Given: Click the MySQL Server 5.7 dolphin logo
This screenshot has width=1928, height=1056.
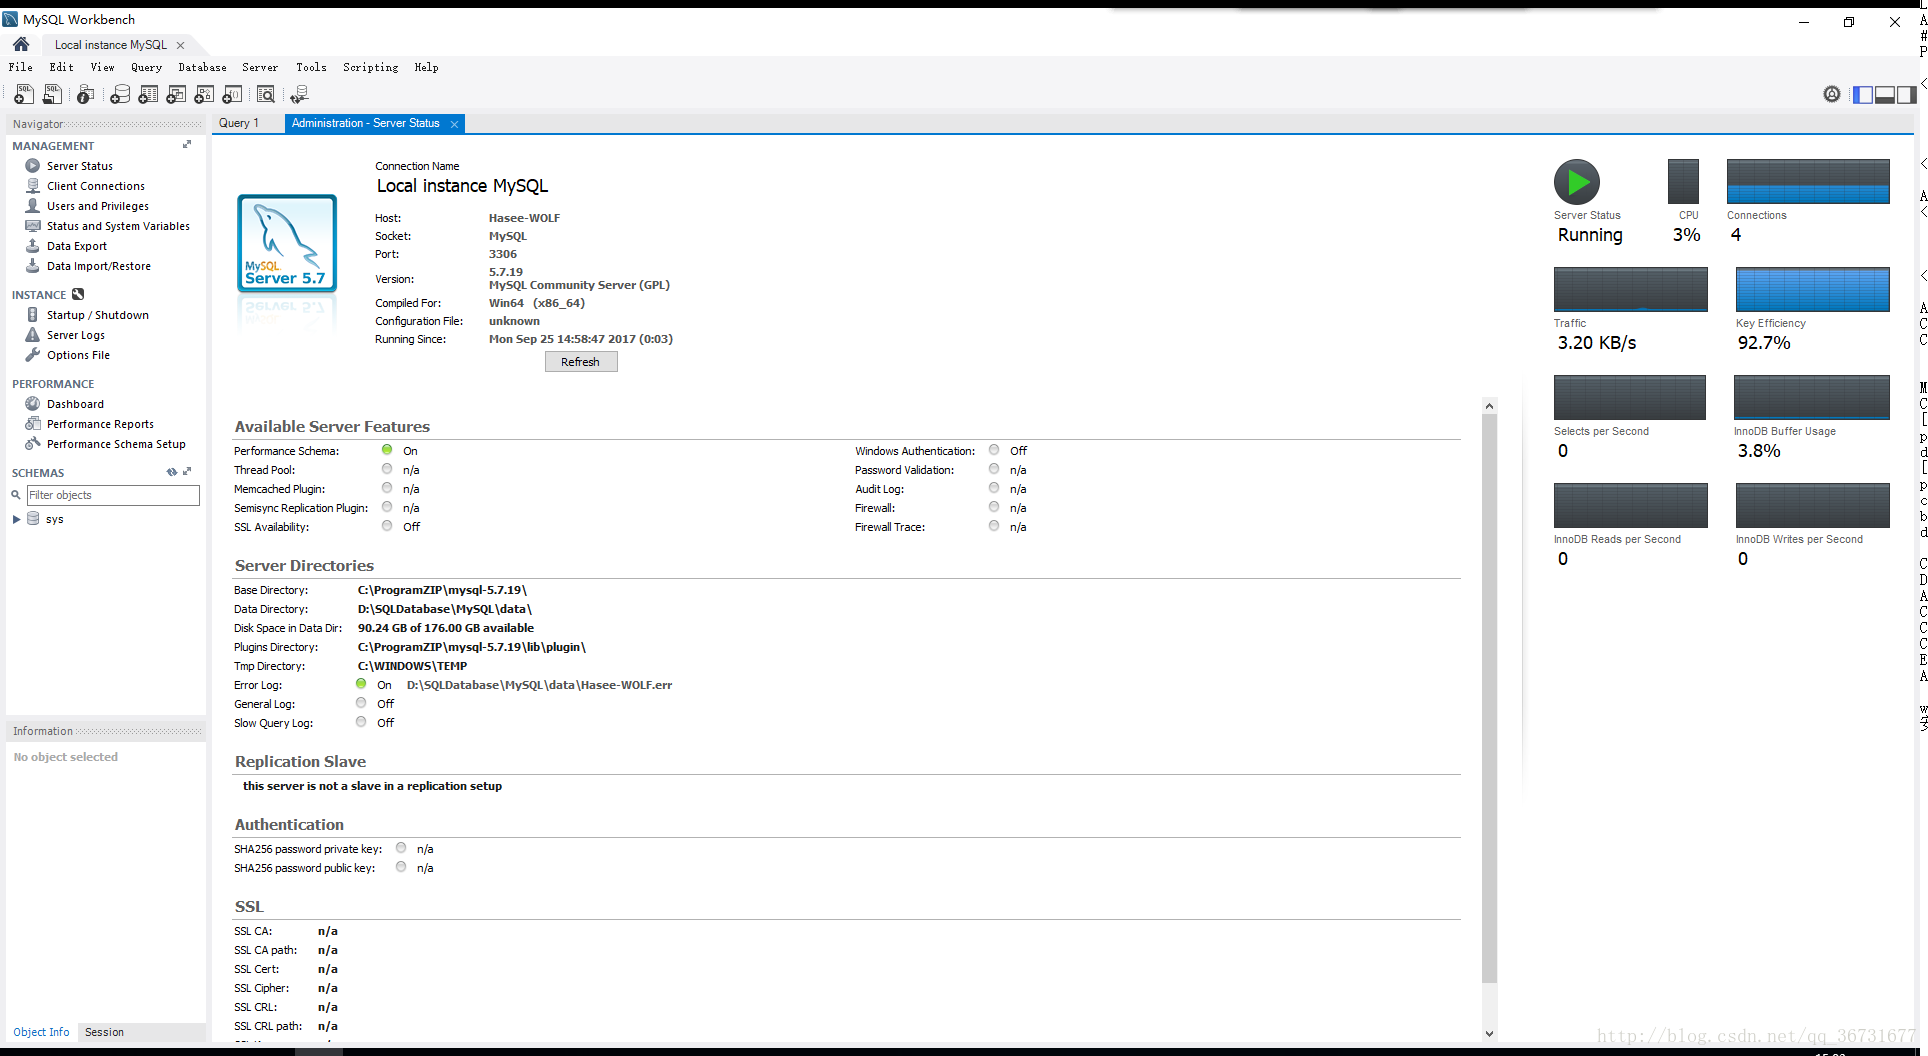Looking at the screenshot, I should point(287,243).
